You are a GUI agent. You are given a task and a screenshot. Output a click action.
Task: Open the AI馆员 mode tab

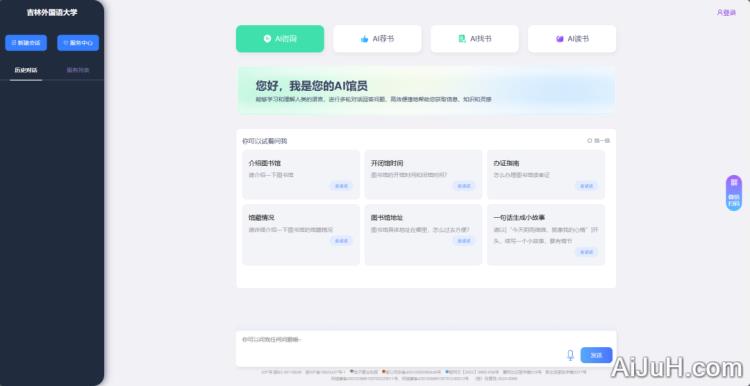tap(280, 39)
